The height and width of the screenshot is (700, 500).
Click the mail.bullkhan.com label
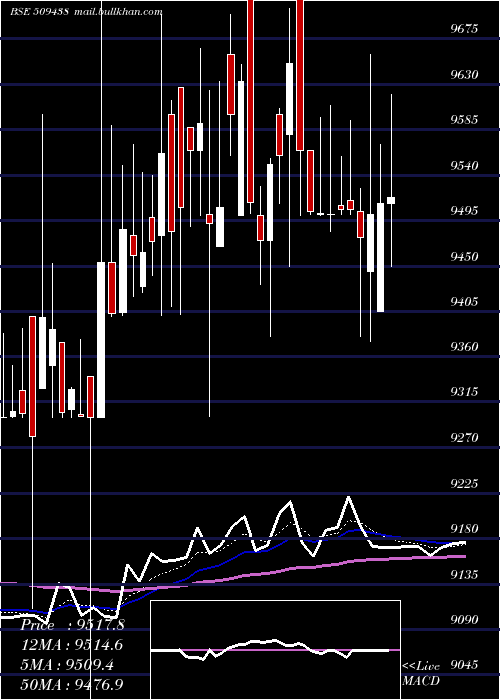tap(118, 12)
